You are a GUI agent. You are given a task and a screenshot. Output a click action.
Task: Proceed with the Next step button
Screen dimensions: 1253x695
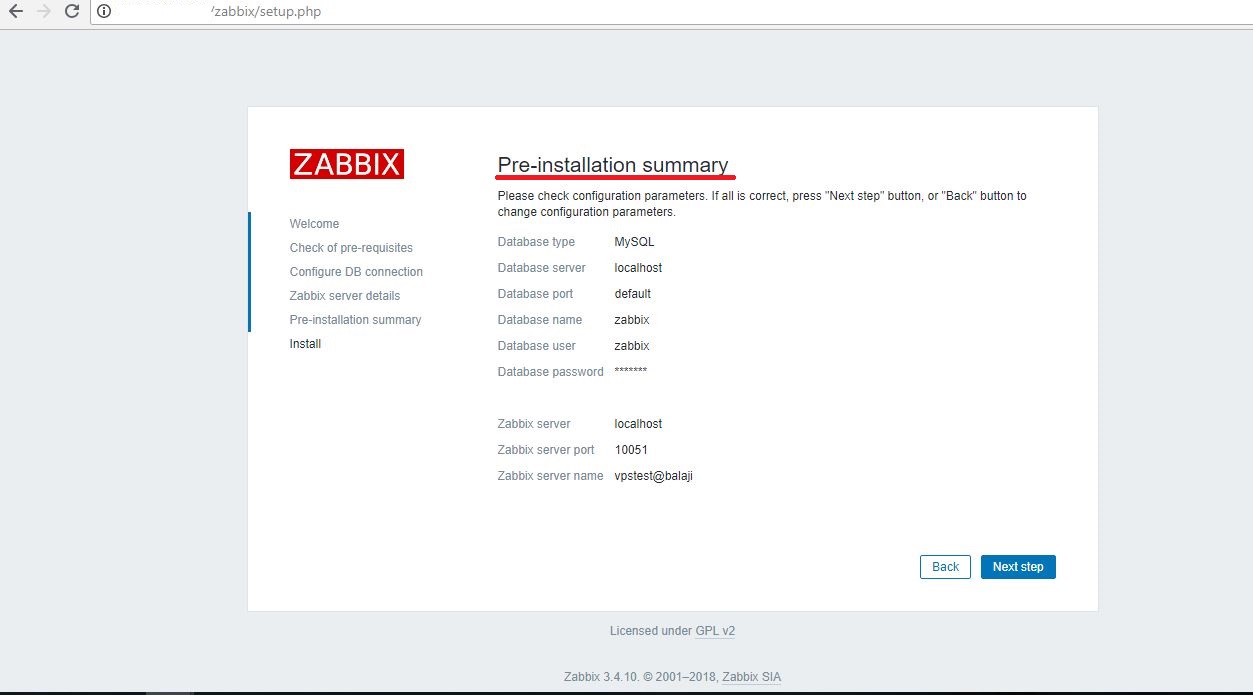point(1018,567)
